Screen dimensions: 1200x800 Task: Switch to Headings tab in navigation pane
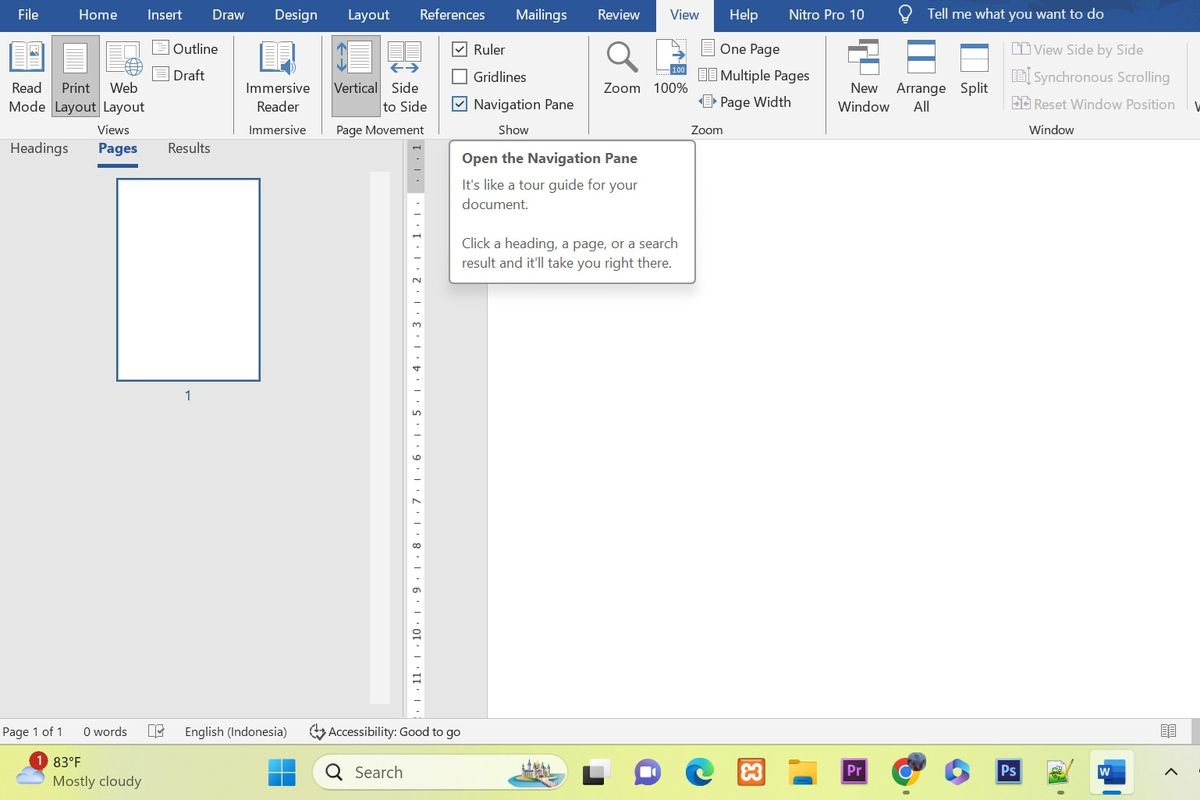coord(39,148)
